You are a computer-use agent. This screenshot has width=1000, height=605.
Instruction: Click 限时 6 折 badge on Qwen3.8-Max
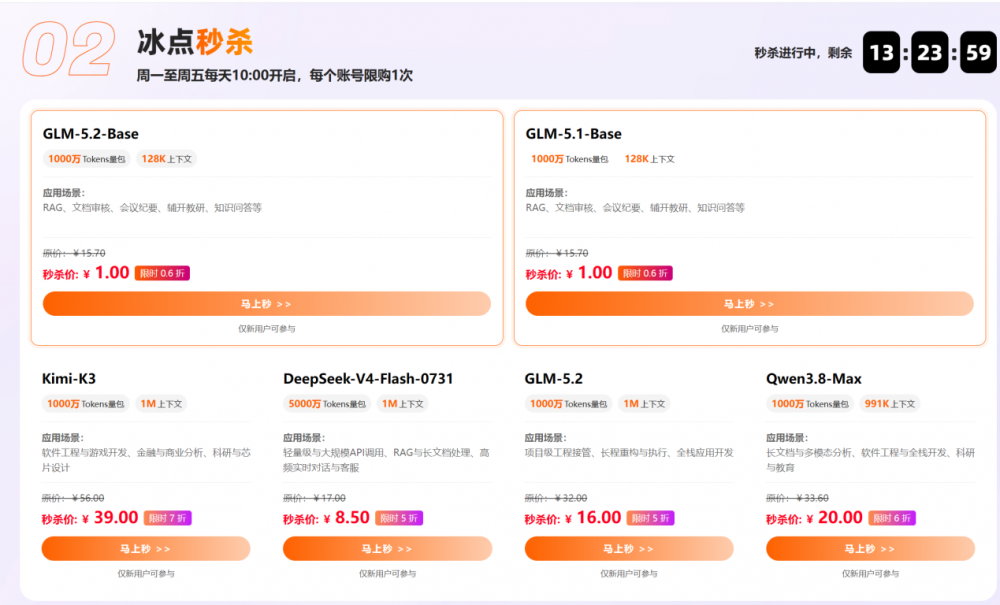[892, 518]
